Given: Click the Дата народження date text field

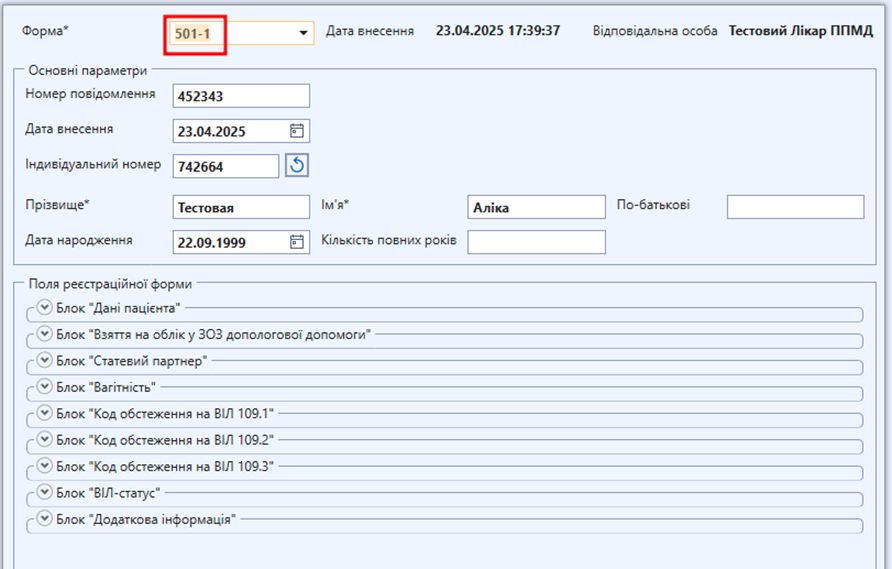Looking at the screenshot, I should click(228, 242).
